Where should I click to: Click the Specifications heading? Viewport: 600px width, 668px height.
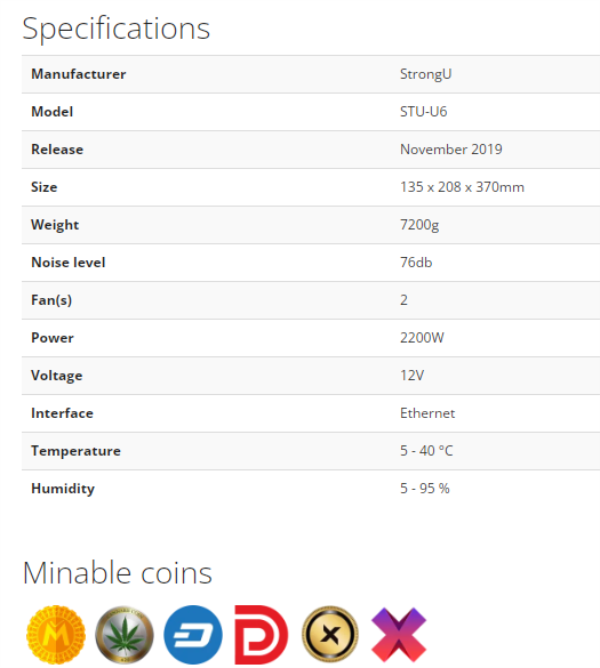pos(116,29)
